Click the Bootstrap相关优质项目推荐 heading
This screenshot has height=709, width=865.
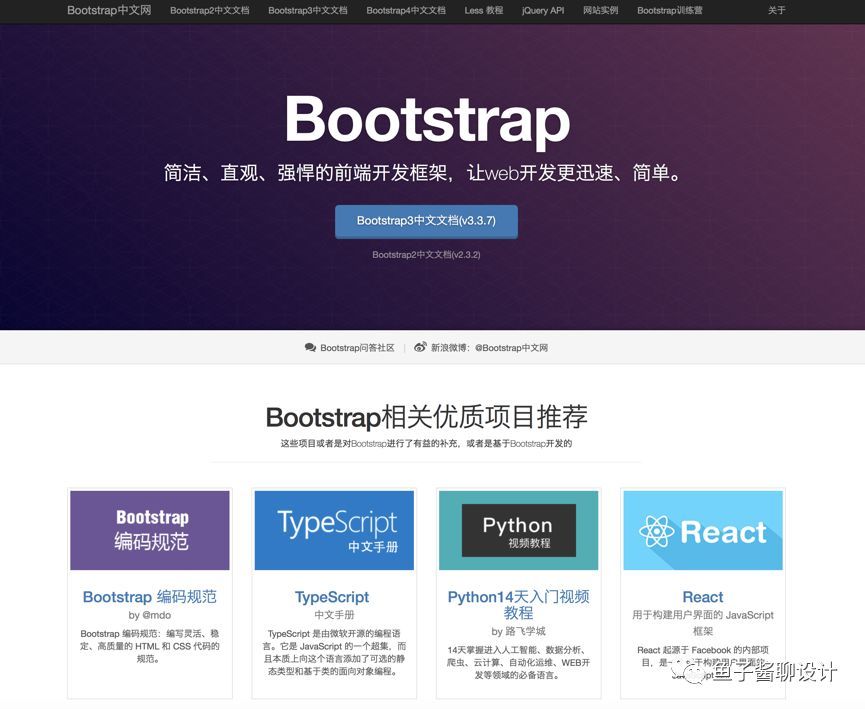tap(426, 417)
